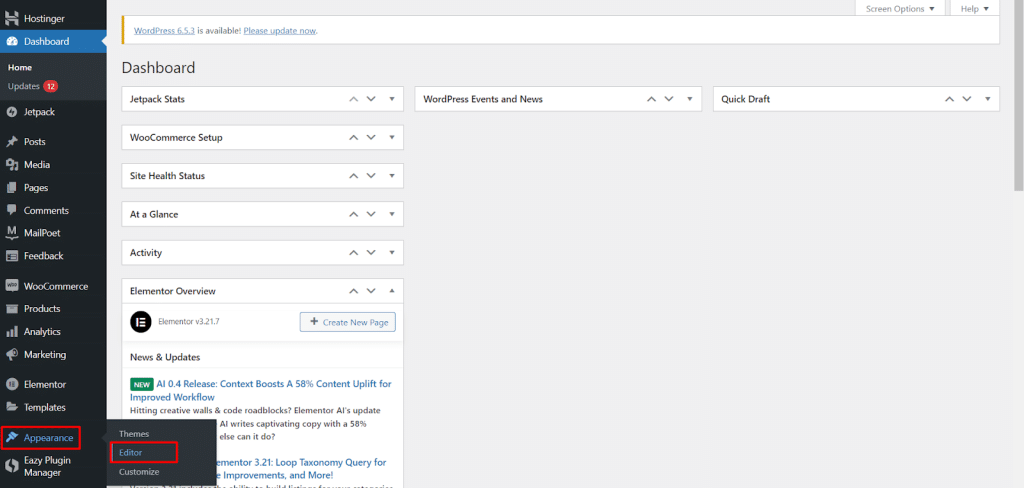Move At a Glance widget up
Viewport: 1024px width, 488px height.
tap(353, 214)
